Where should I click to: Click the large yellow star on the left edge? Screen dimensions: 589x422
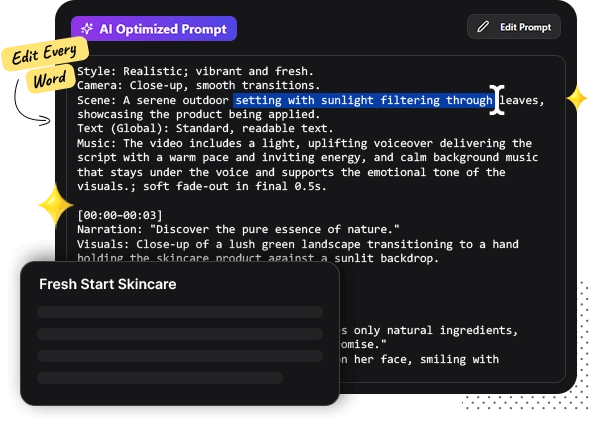56,205
